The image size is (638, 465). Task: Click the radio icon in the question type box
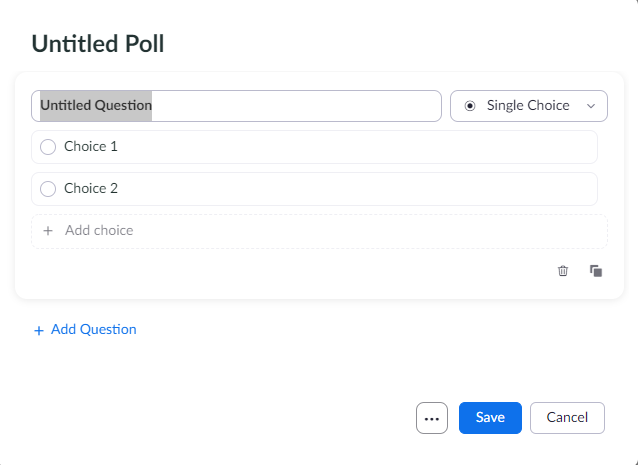(470, 106)
